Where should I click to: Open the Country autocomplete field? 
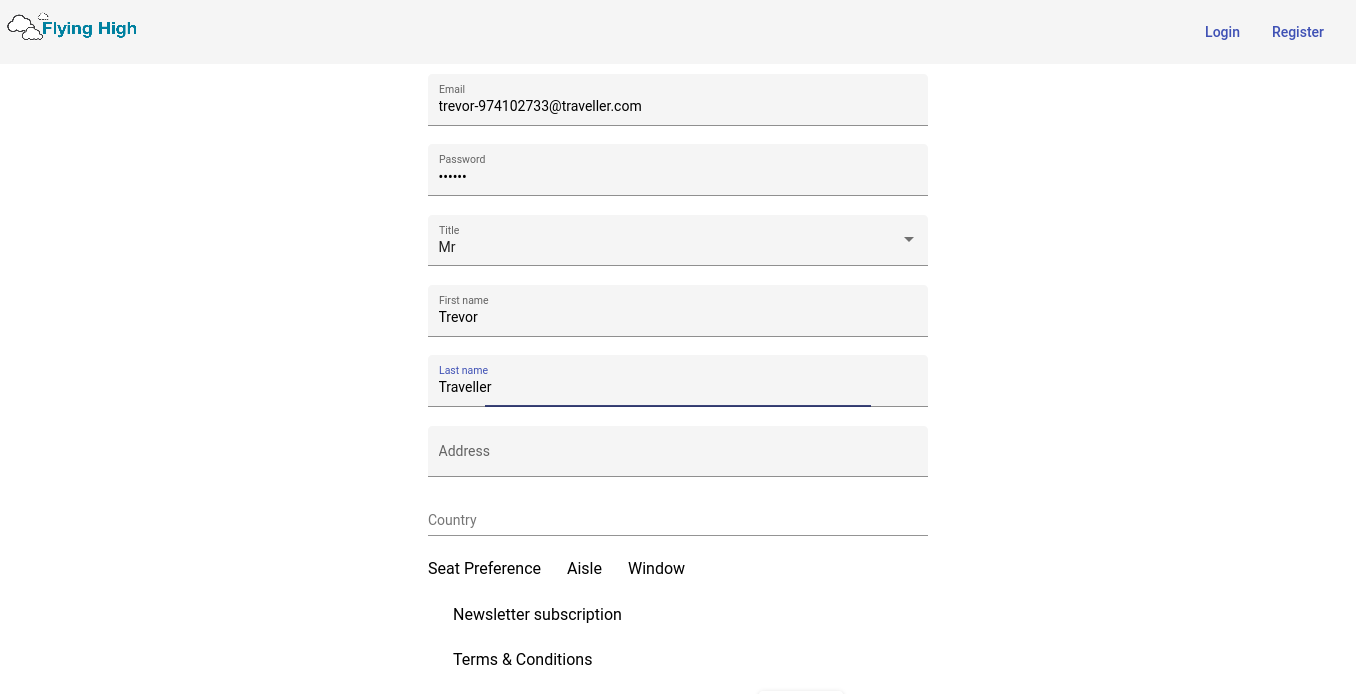pyautogui.click(x=677, y=520)
